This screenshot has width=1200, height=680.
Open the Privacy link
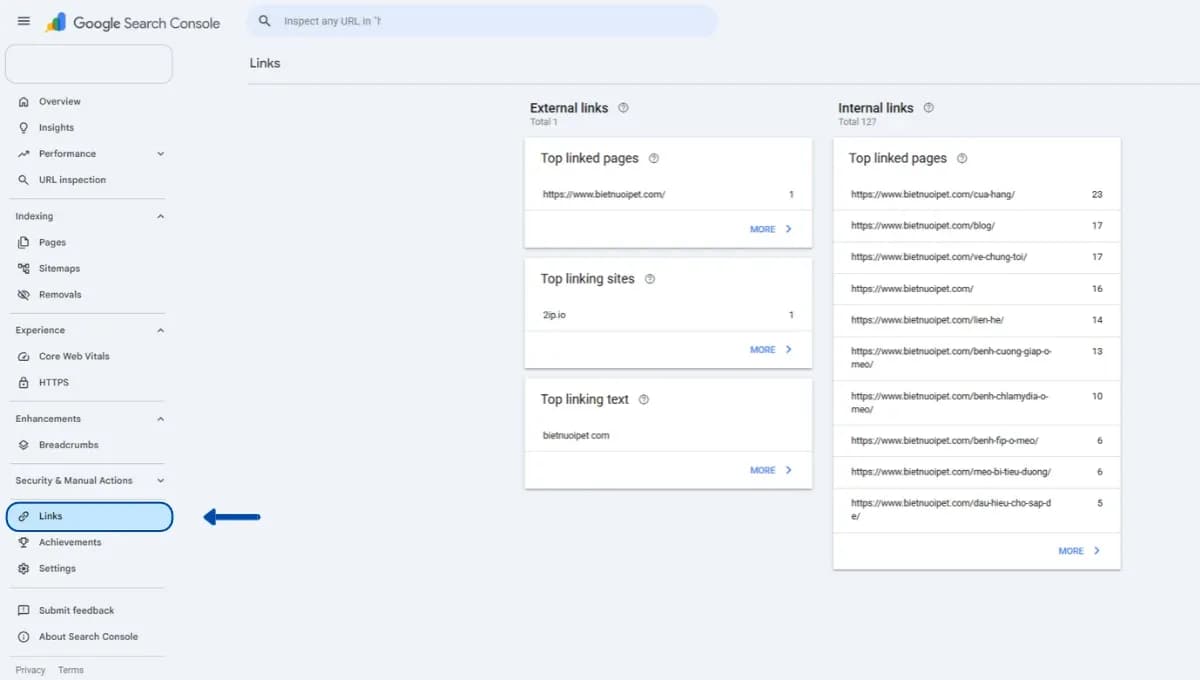tap(30, 670)
